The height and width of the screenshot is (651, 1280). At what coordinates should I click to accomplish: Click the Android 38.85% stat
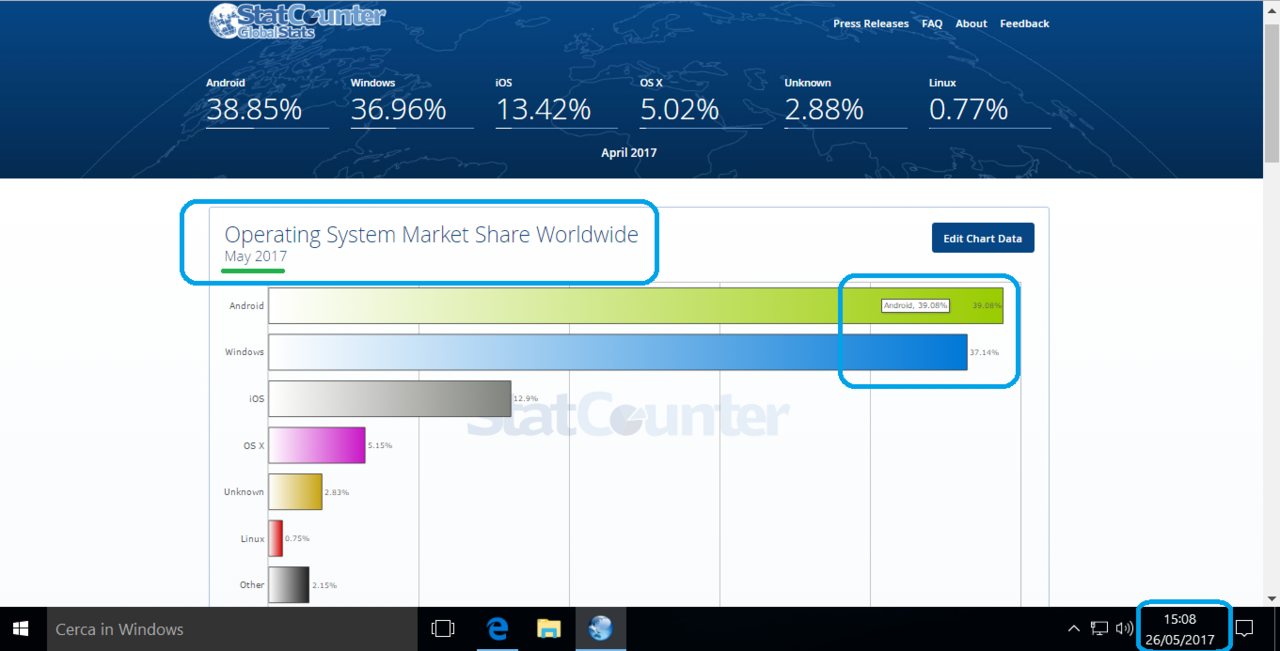pos(267,102)
